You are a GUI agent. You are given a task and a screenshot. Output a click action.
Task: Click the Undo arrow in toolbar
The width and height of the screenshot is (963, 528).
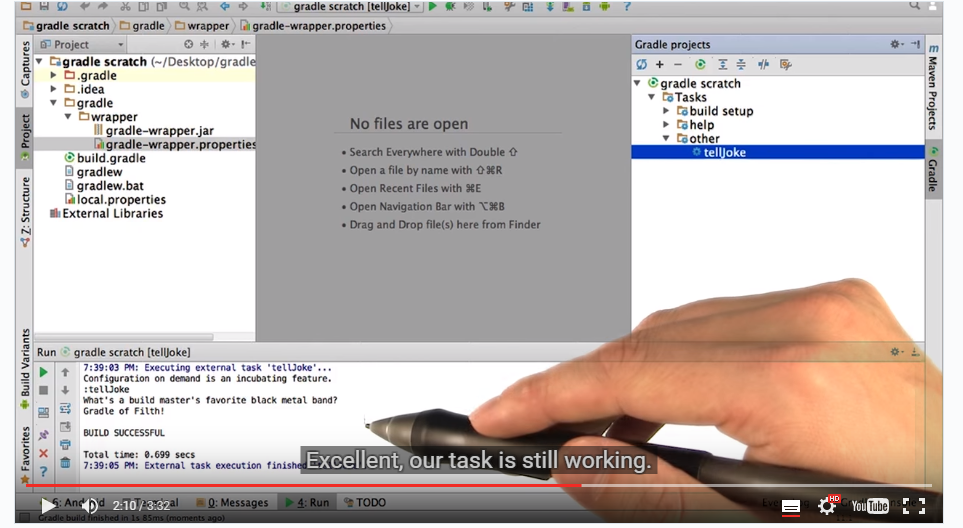(x=85, y=6)
